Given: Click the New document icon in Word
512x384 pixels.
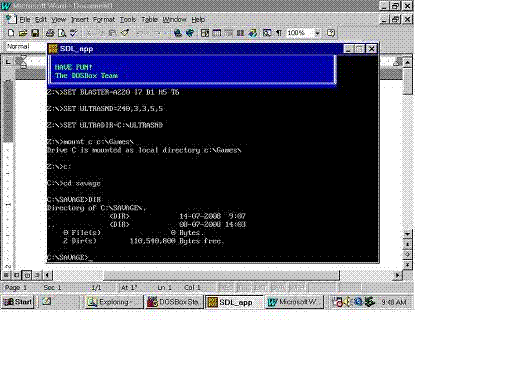Looking at the screenshot, I should (11, 33).
